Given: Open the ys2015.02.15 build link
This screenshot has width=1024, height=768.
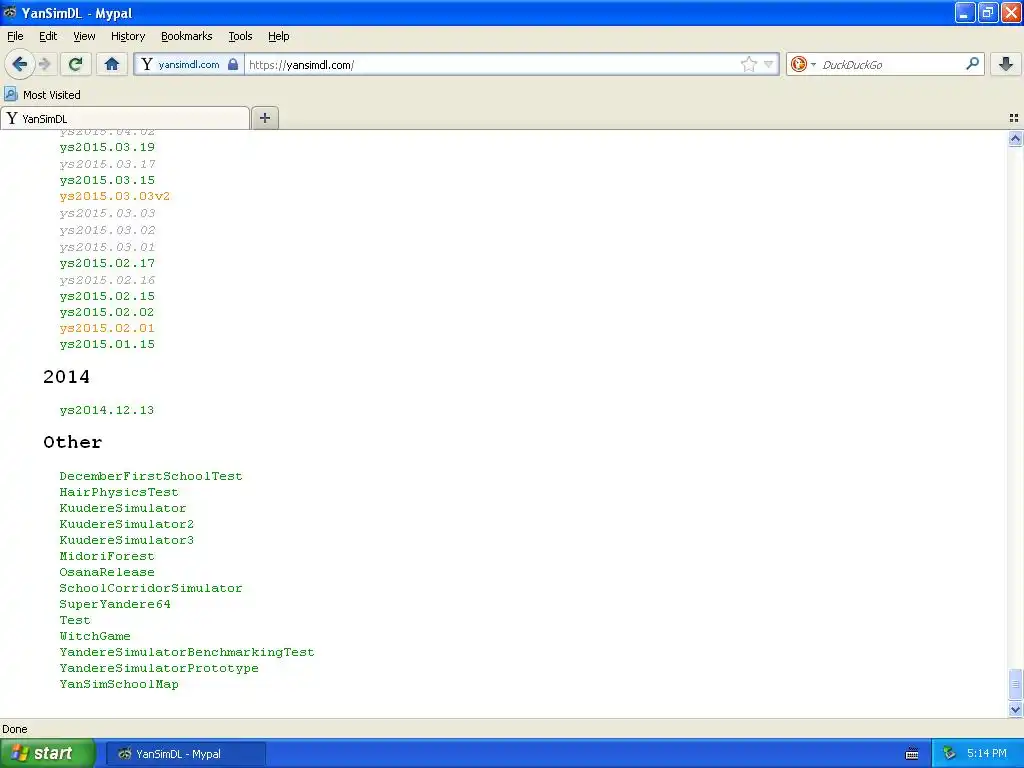Looking at the screenshot, I should click(x=107, y=296).
